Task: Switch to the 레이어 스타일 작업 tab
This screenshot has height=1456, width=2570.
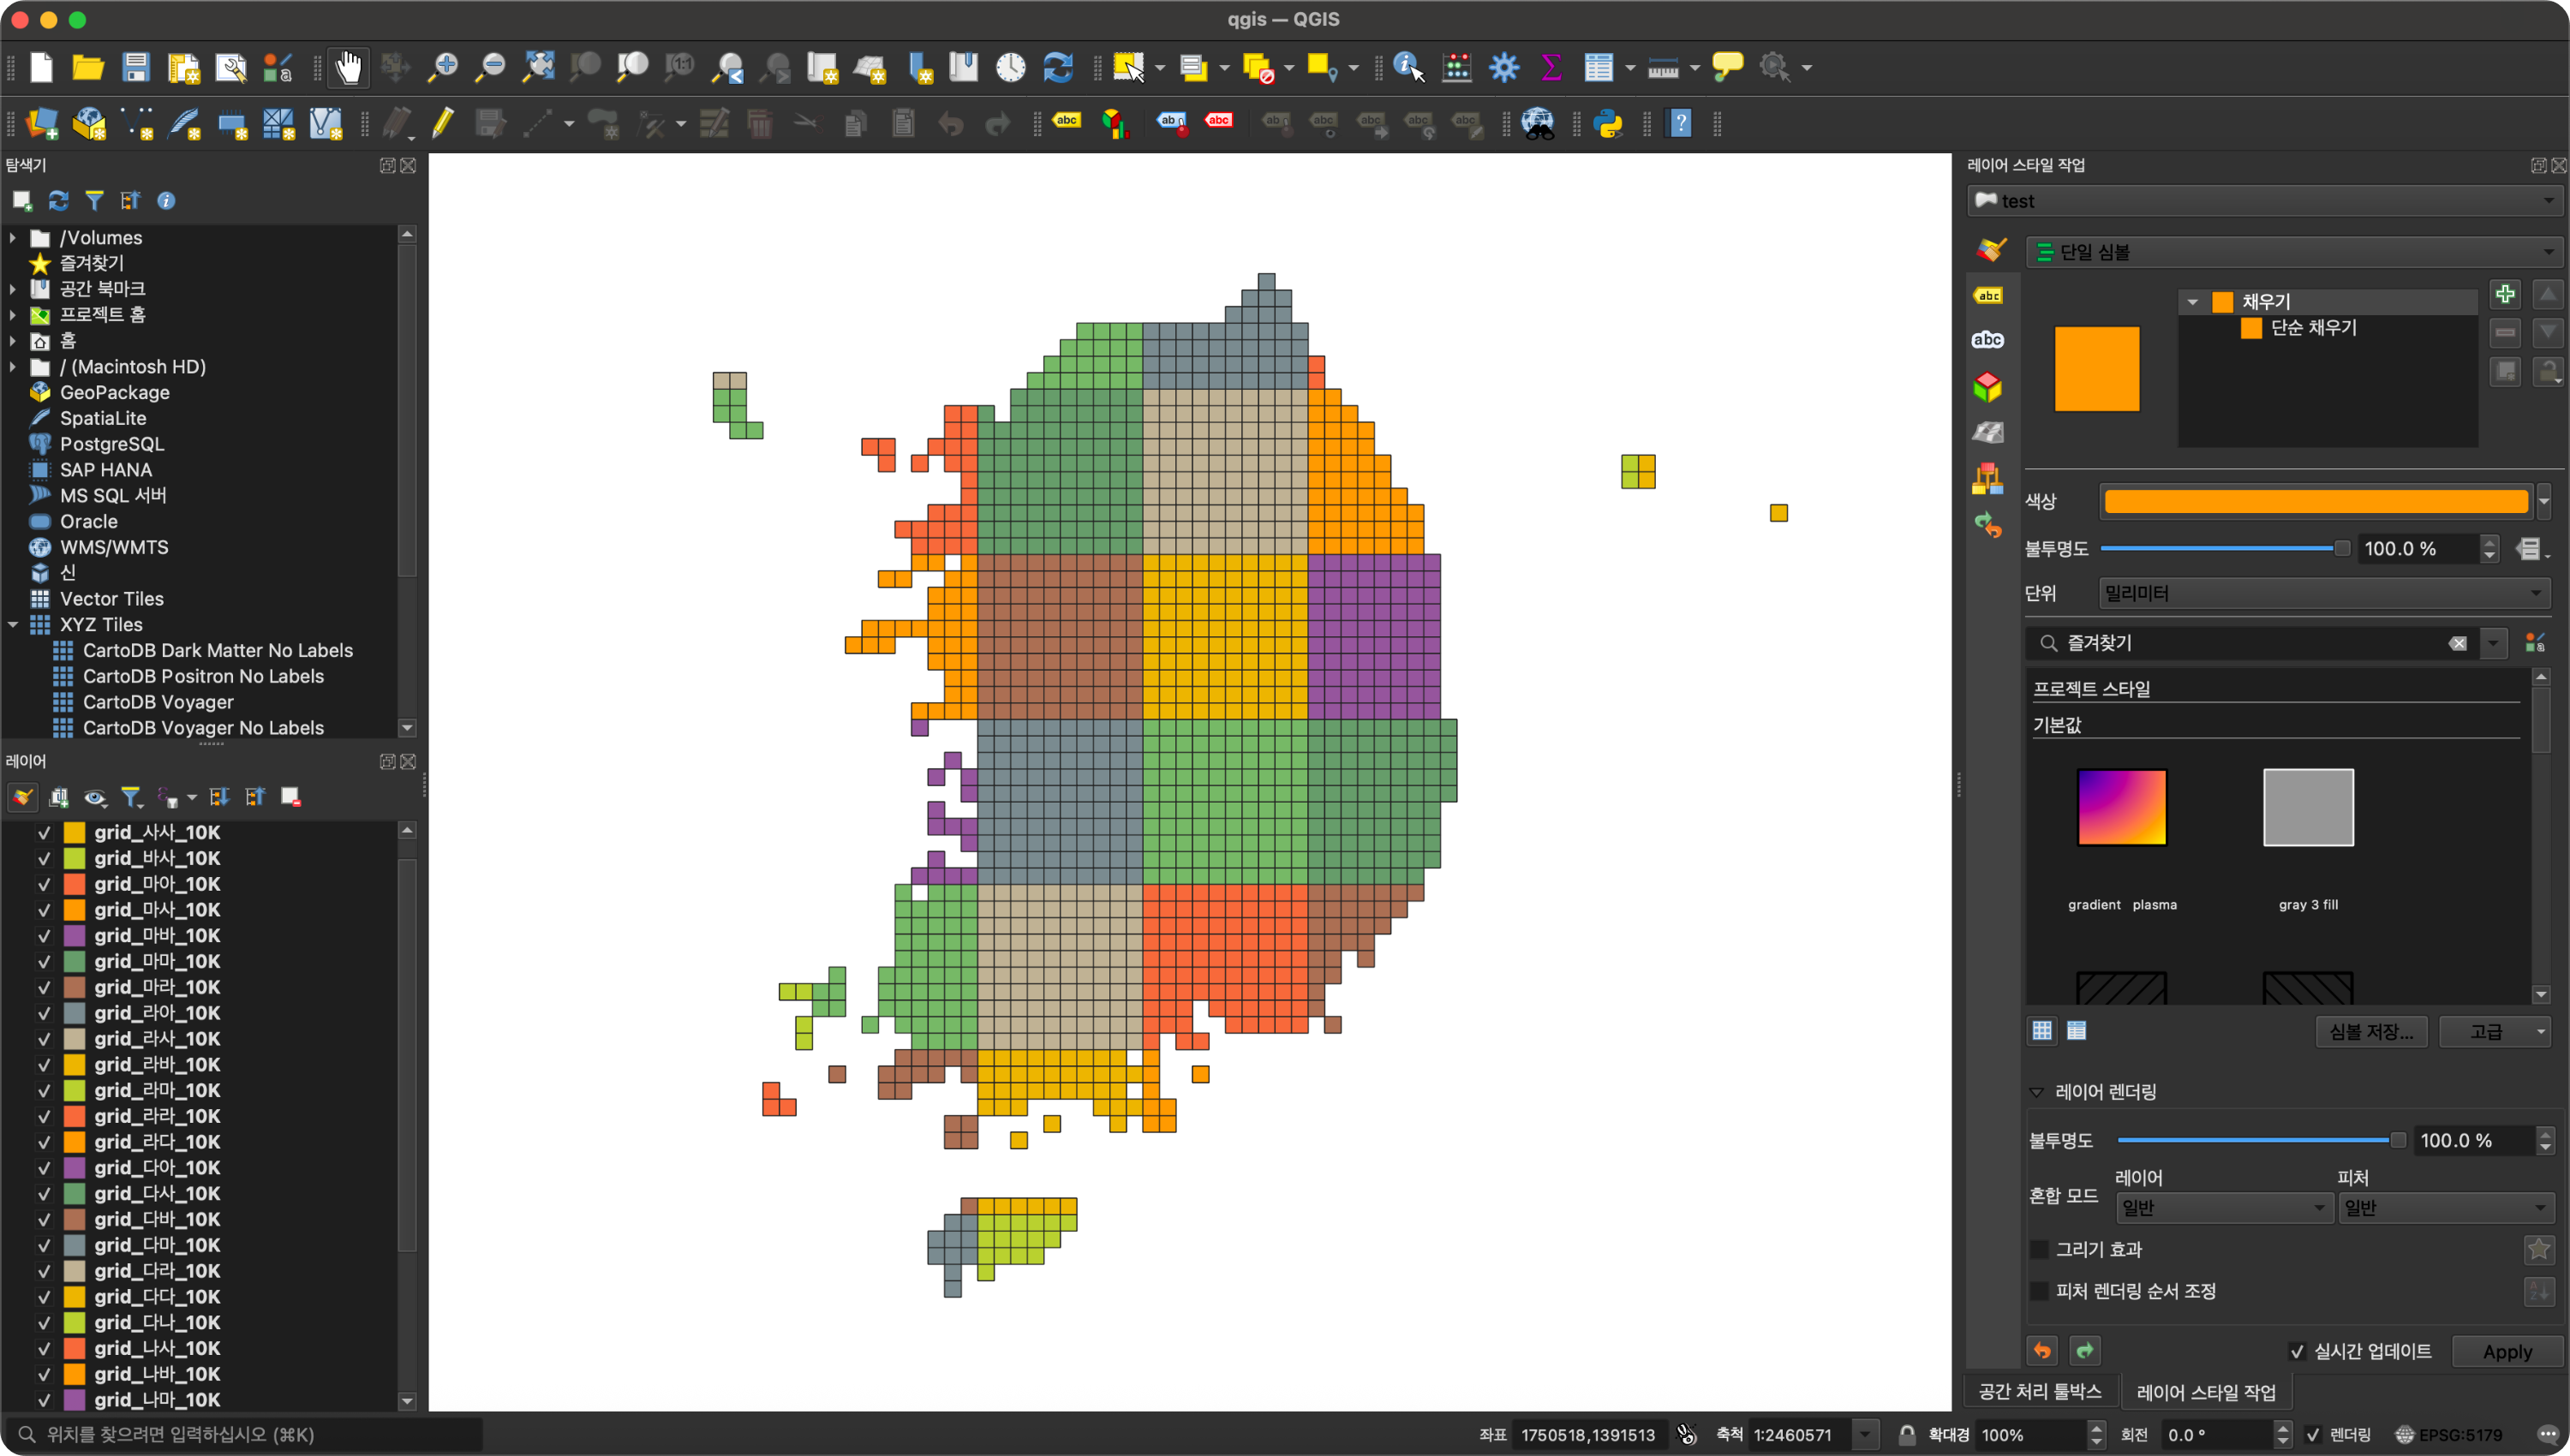Action: point(2205,1391)
